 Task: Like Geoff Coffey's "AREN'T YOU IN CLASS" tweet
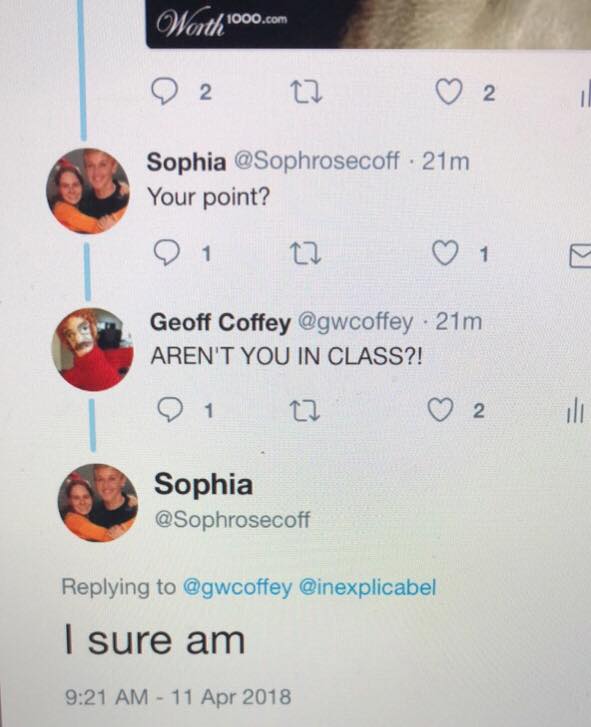(440, 410)
